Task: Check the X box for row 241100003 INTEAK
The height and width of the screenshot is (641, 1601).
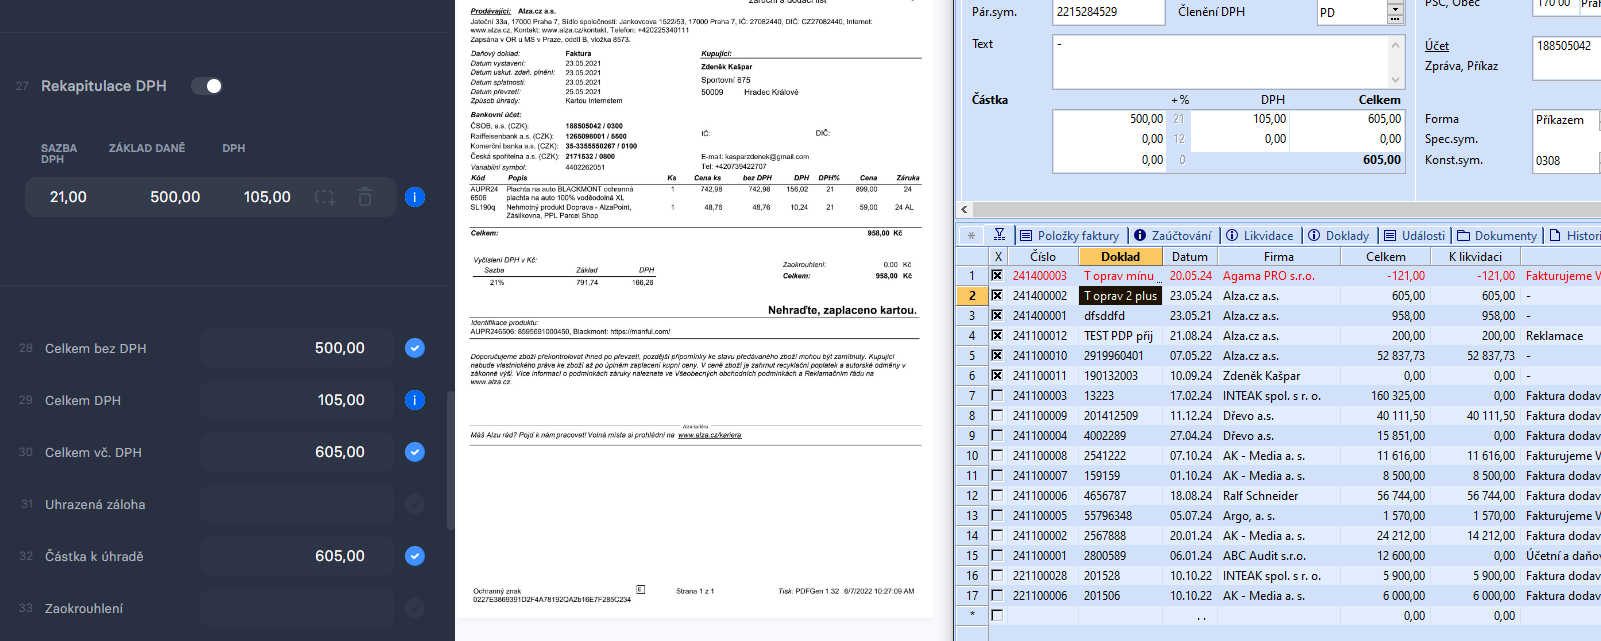Action: pyautogui.click(x=997, y=396)
